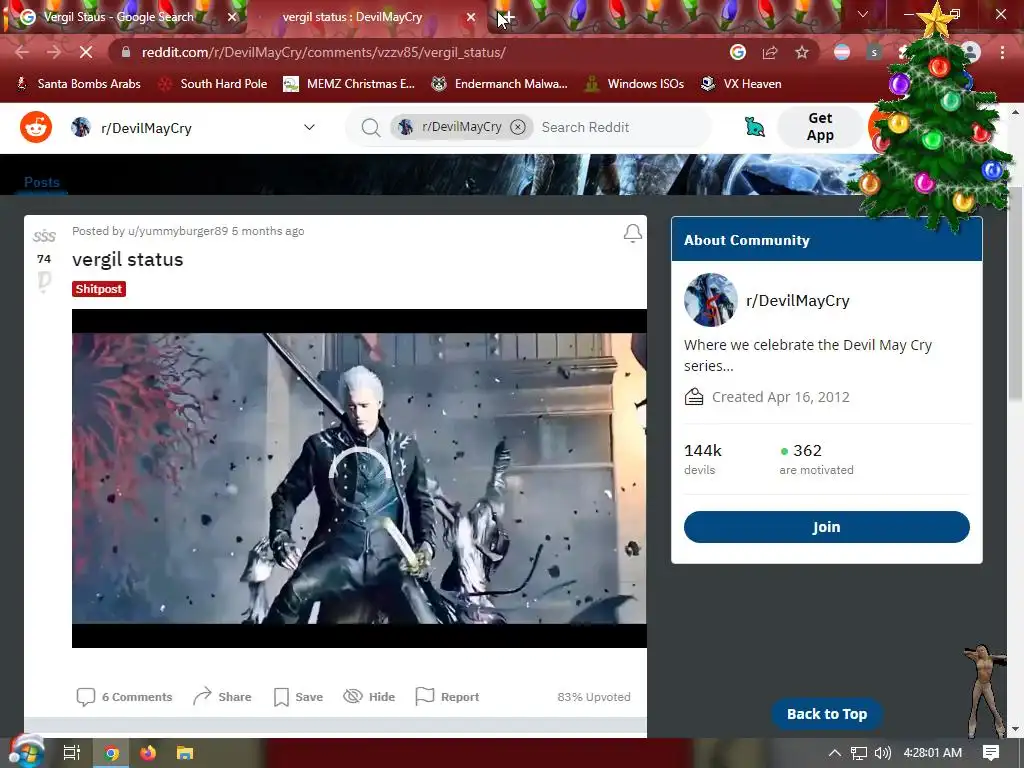The image size is (1024, 768).
Task: Click the downvote D icon on post
Action: pyautogui.click(x=44, y=281)
